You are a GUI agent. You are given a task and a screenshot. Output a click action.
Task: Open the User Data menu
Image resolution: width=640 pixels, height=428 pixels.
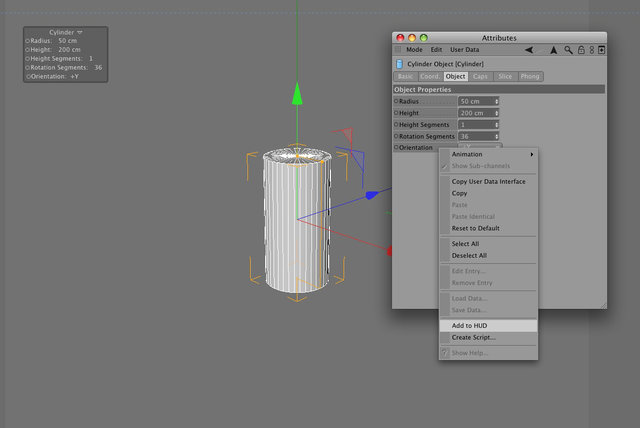pos(464,50)
